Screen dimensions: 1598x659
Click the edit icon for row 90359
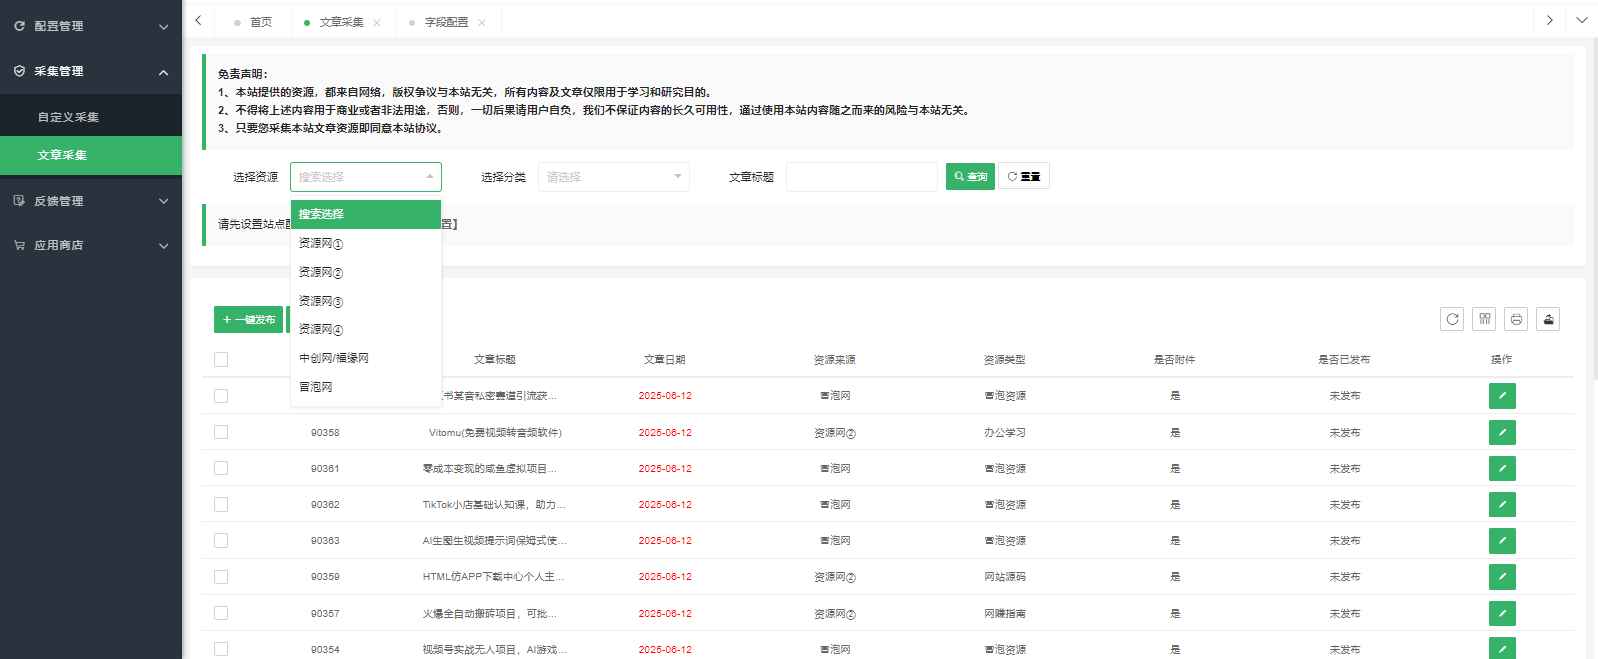click(1502, 577)
